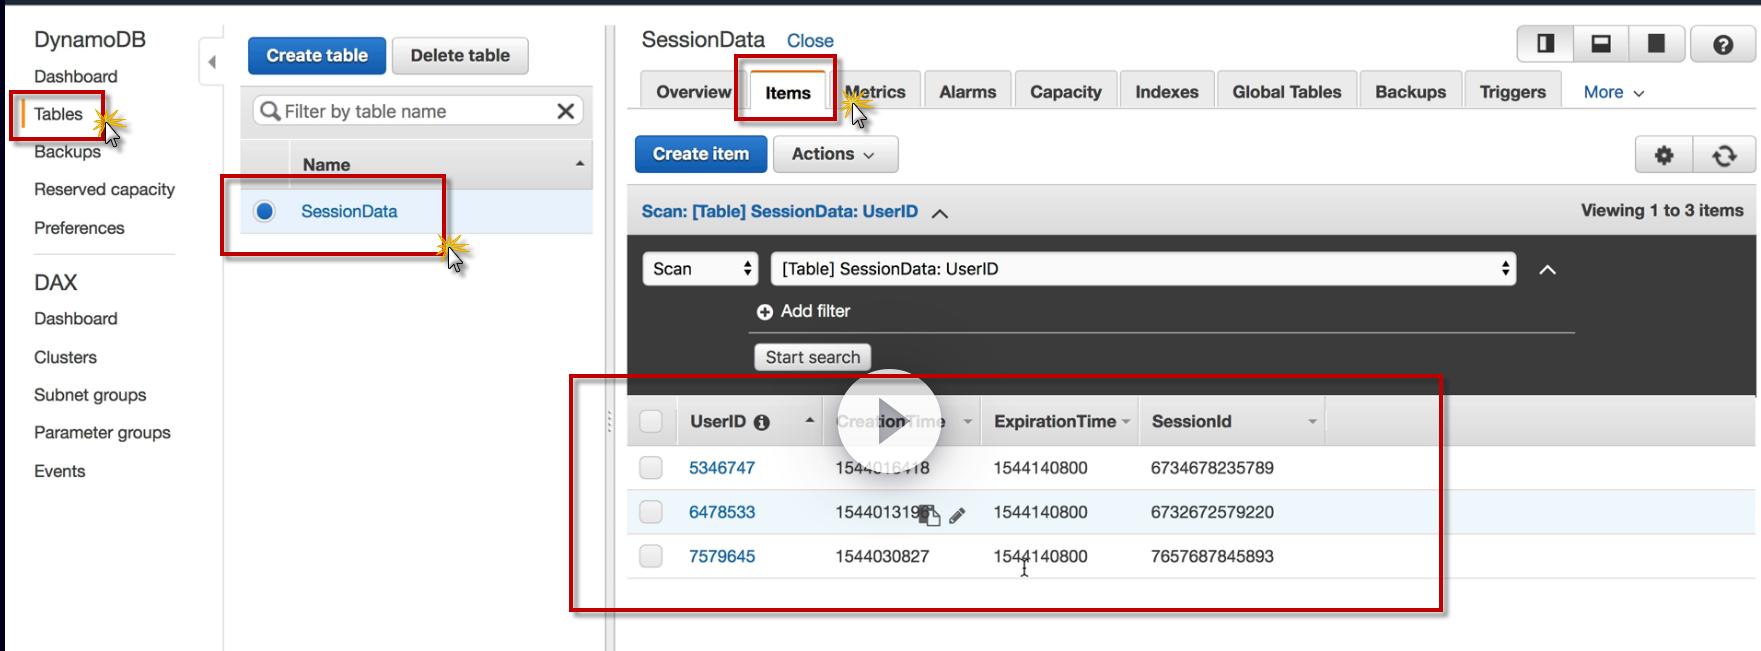1761x651 pixels.
Task: Click CreationTime value 1544030827
Action: point(882,555)
